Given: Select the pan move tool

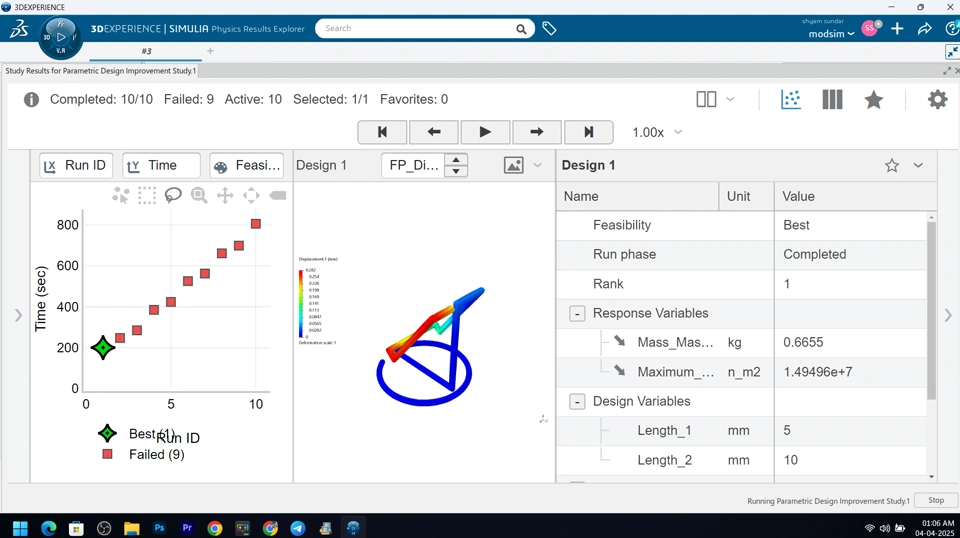Looking at the screenshot, I should (x=225, y=195).
